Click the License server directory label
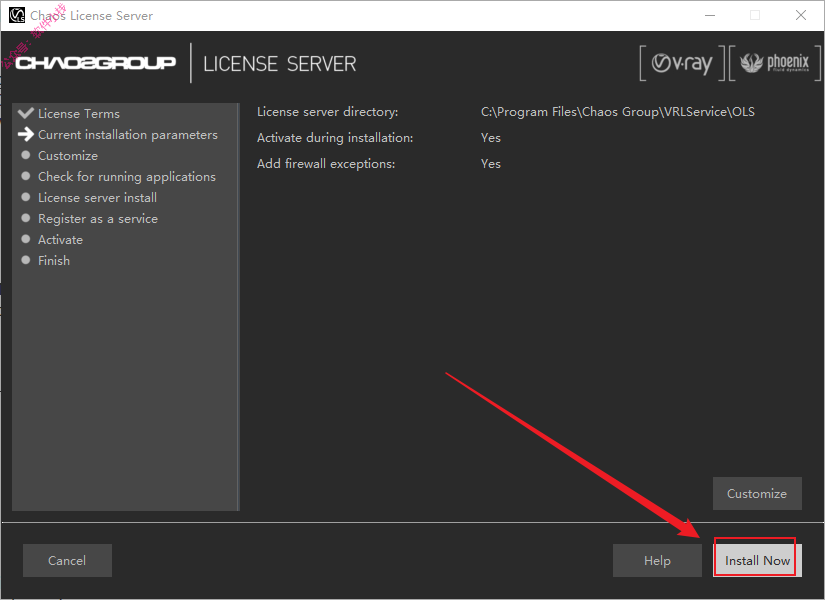This screenshot has width=825, height=600. pos(327,112)
